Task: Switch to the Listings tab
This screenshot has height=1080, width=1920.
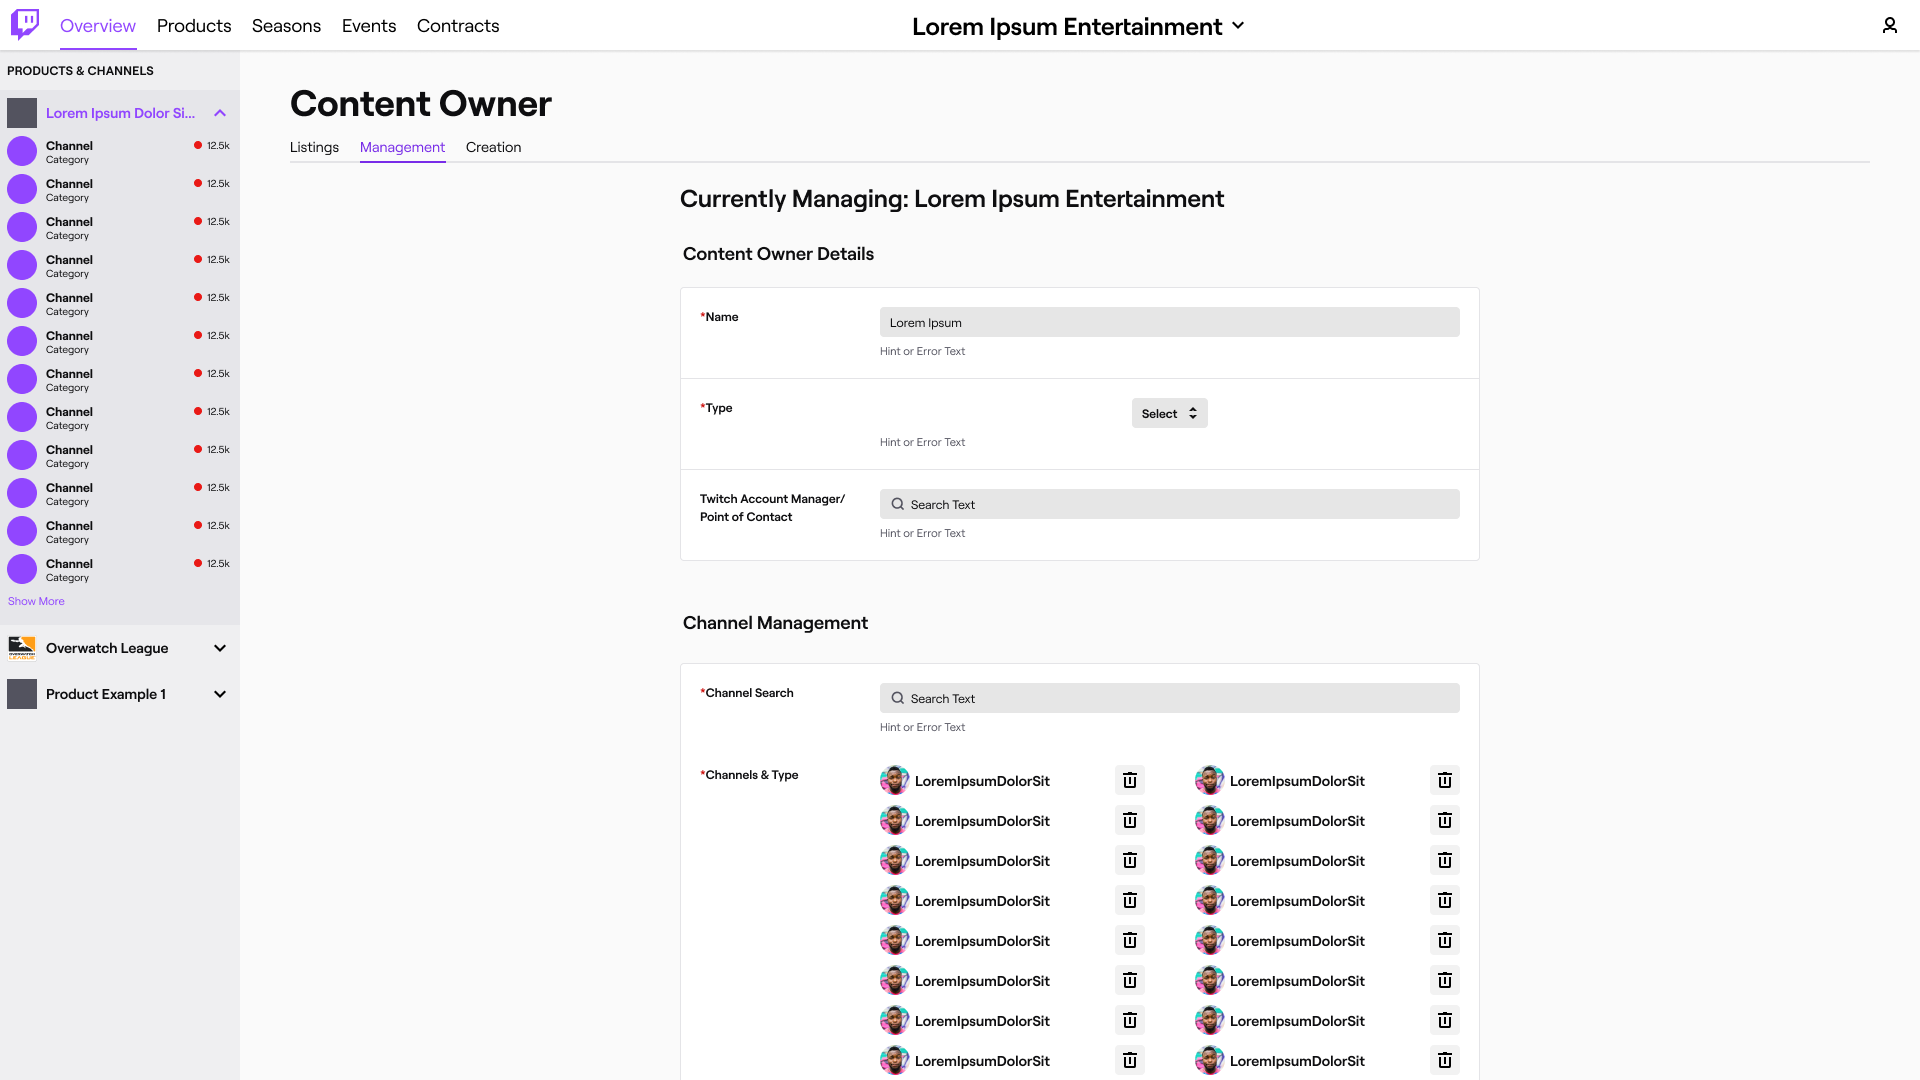Action: (x=314, y=147)
